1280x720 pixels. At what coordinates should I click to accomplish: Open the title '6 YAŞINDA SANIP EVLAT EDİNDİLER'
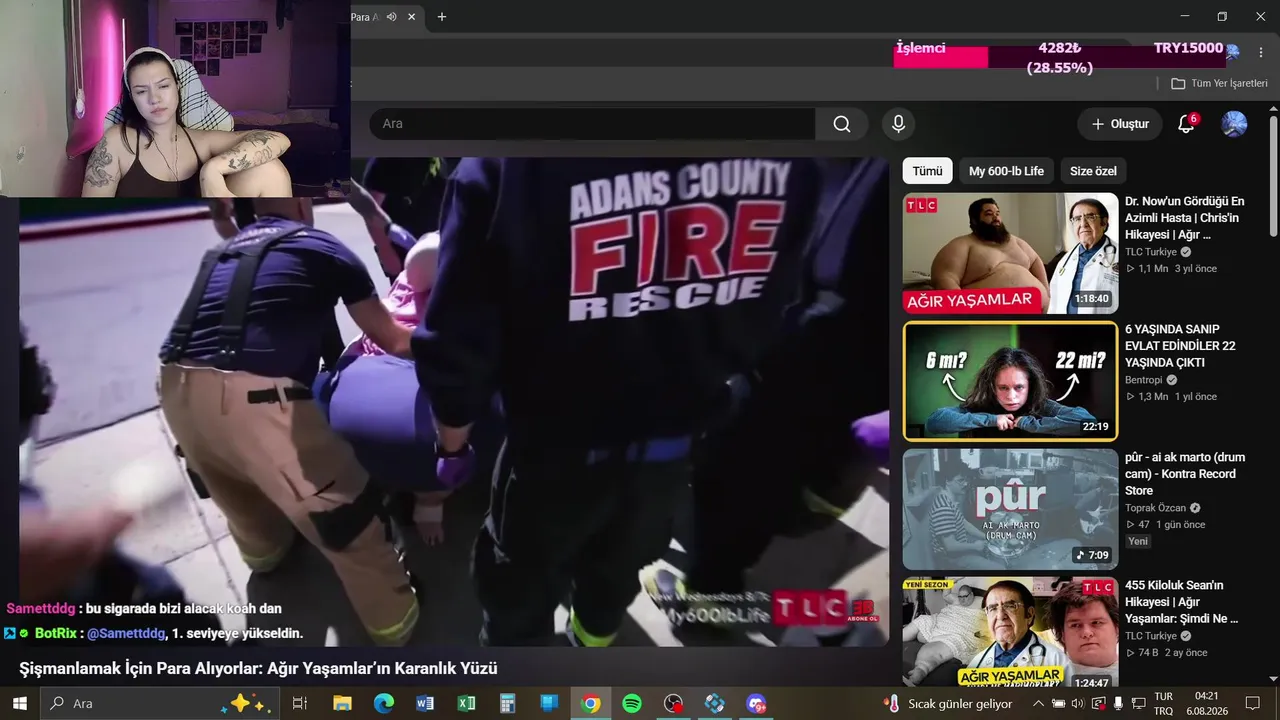tap(1181, 346)
